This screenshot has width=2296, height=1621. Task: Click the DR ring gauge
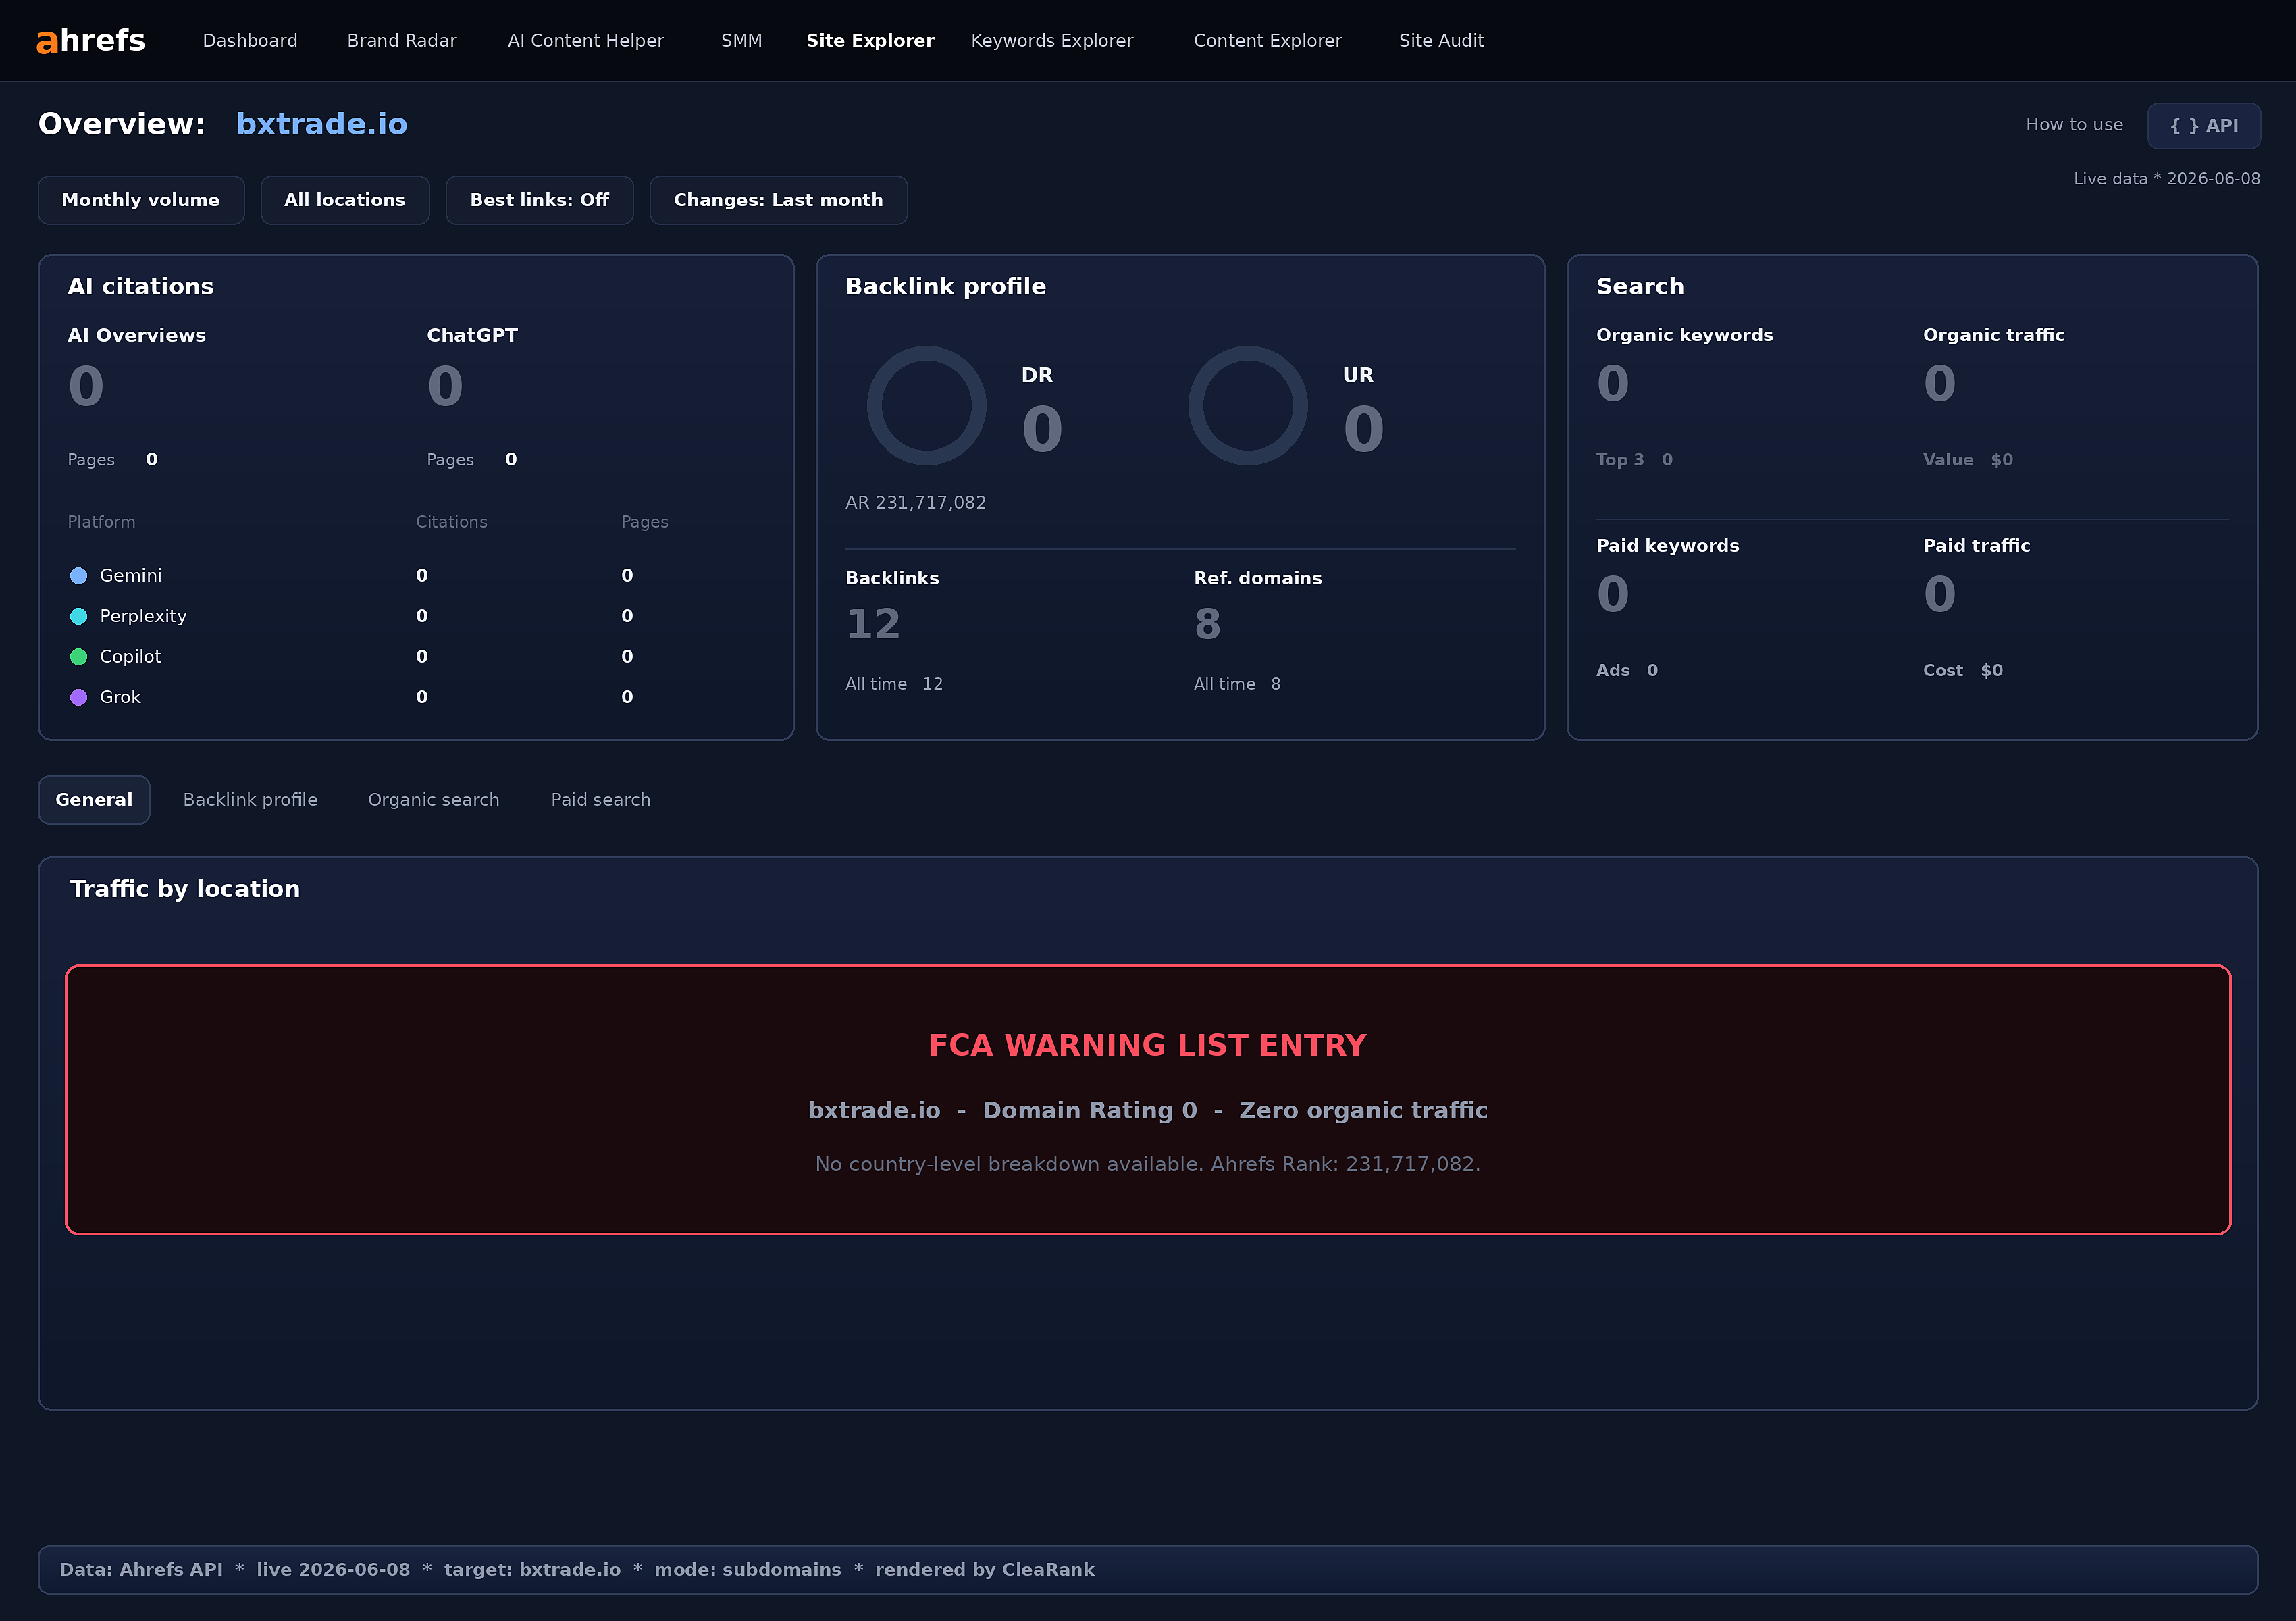click(926, 405)
